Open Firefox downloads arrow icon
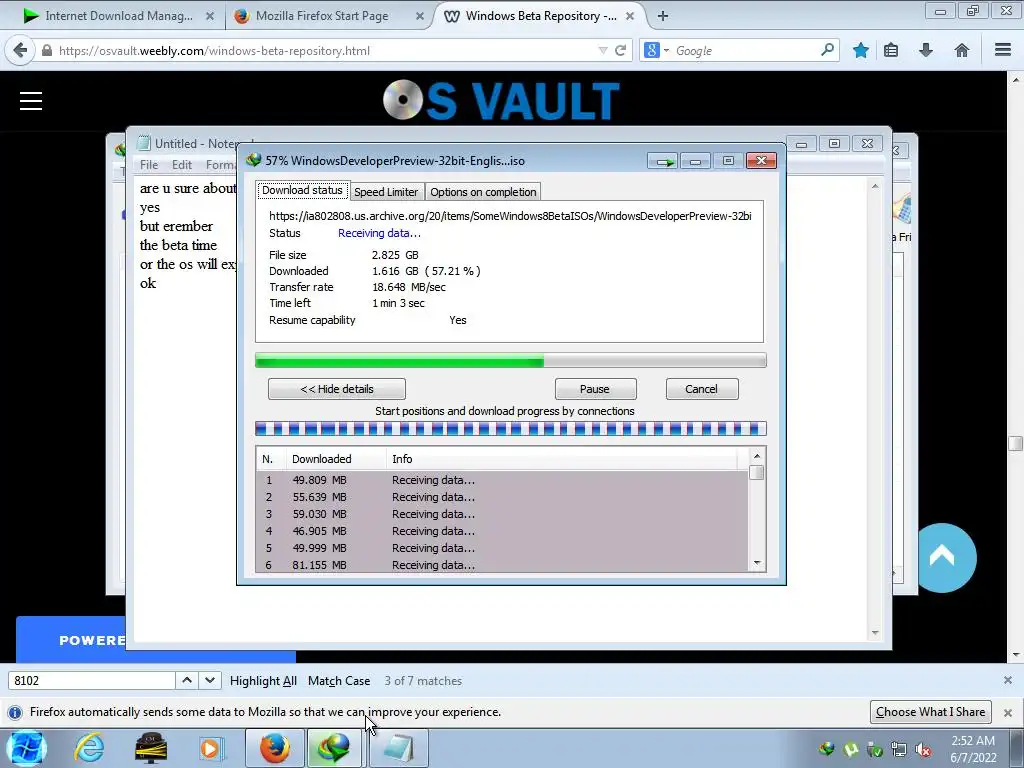The image size is (1024, 768). (x=925, y=50)
